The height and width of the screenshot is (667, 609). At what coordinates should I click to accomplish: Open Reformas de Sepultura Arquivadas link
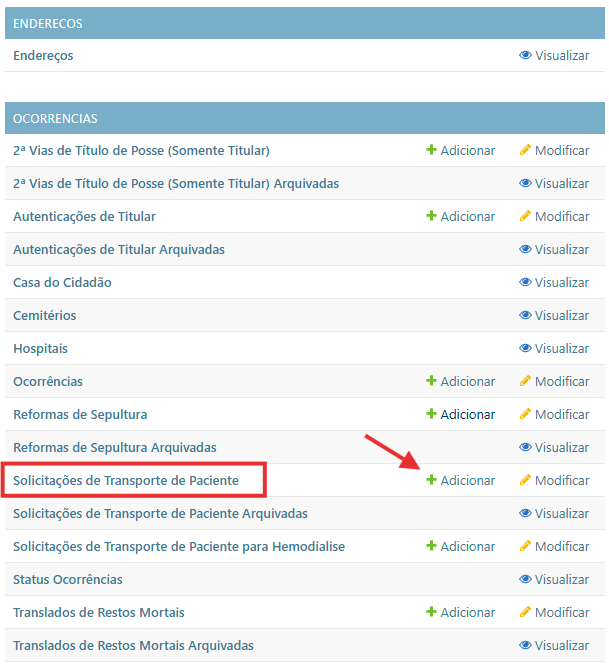point(114,447)
